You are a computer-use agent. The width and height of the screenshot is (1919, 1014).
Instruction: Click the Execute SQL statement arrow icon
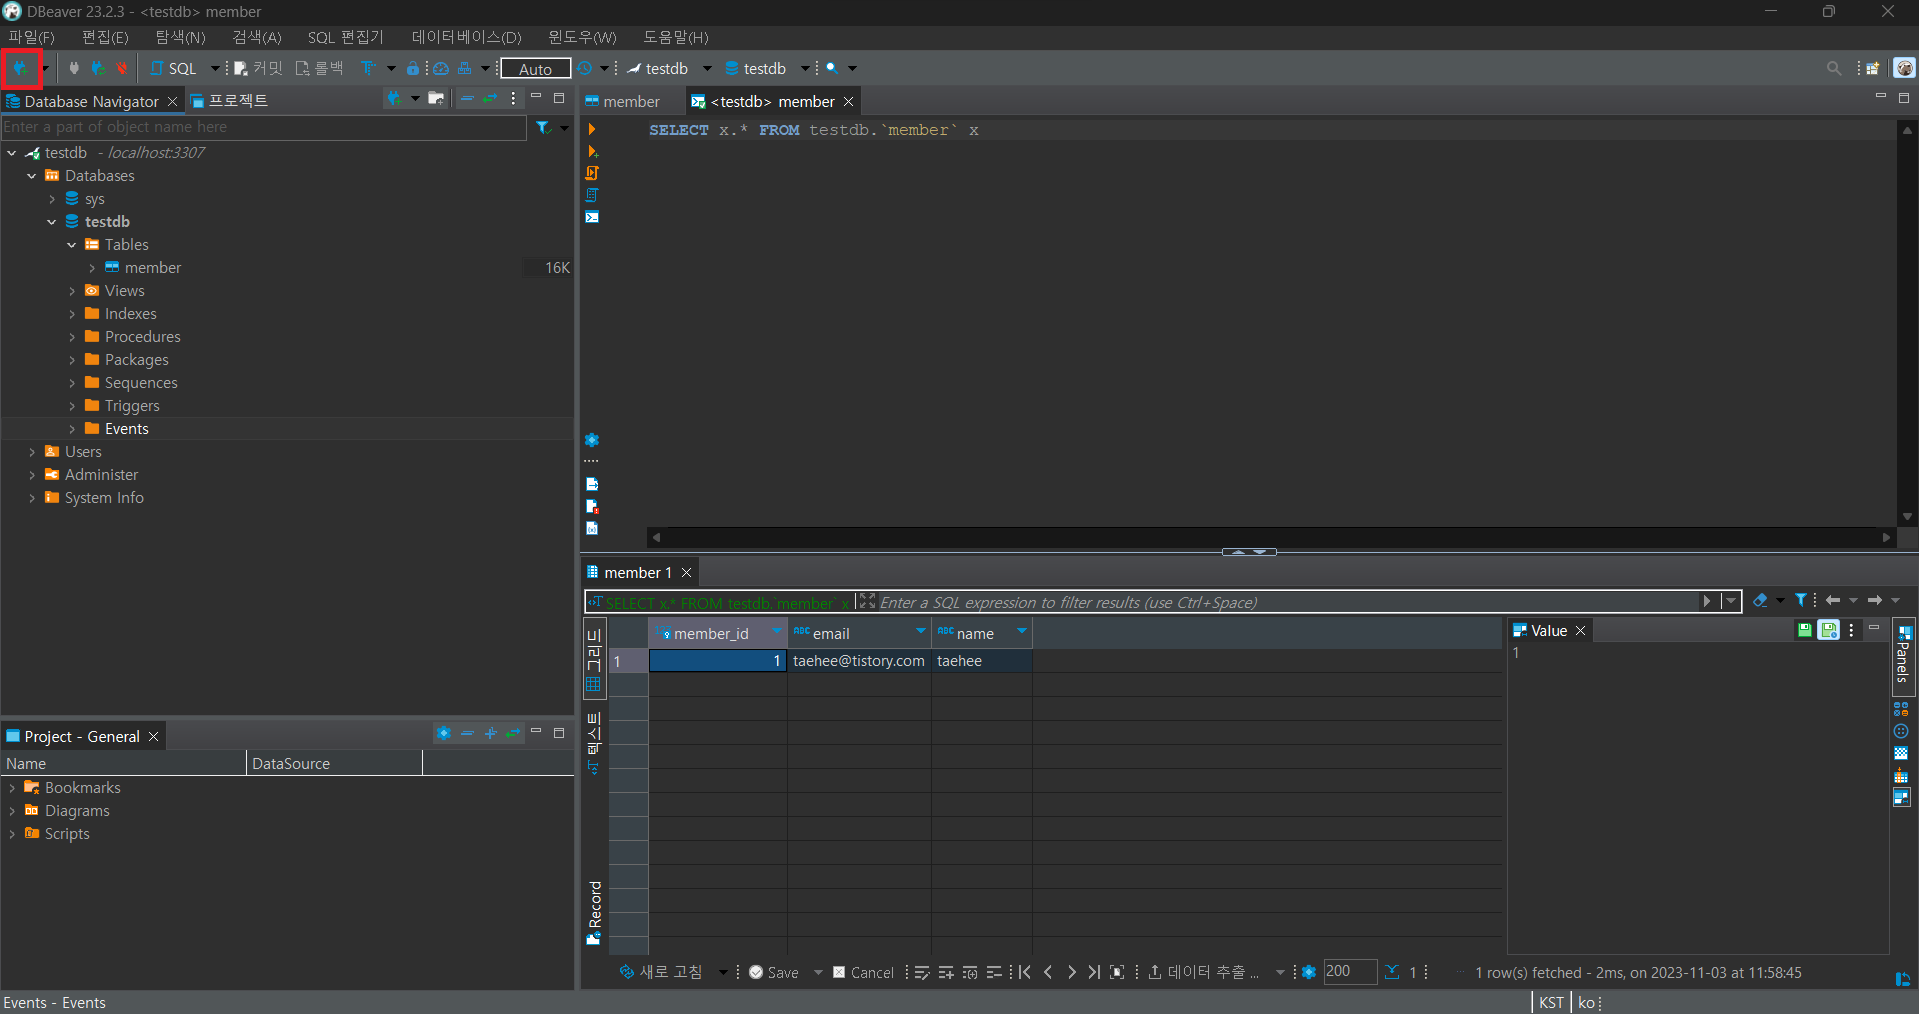(592, 129)
